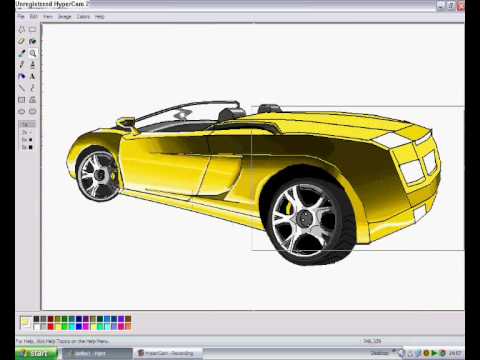The height and width of the screenshot is (360, 480).
Task: Select the rectangular Select tool
Action: tap(32, 30)
